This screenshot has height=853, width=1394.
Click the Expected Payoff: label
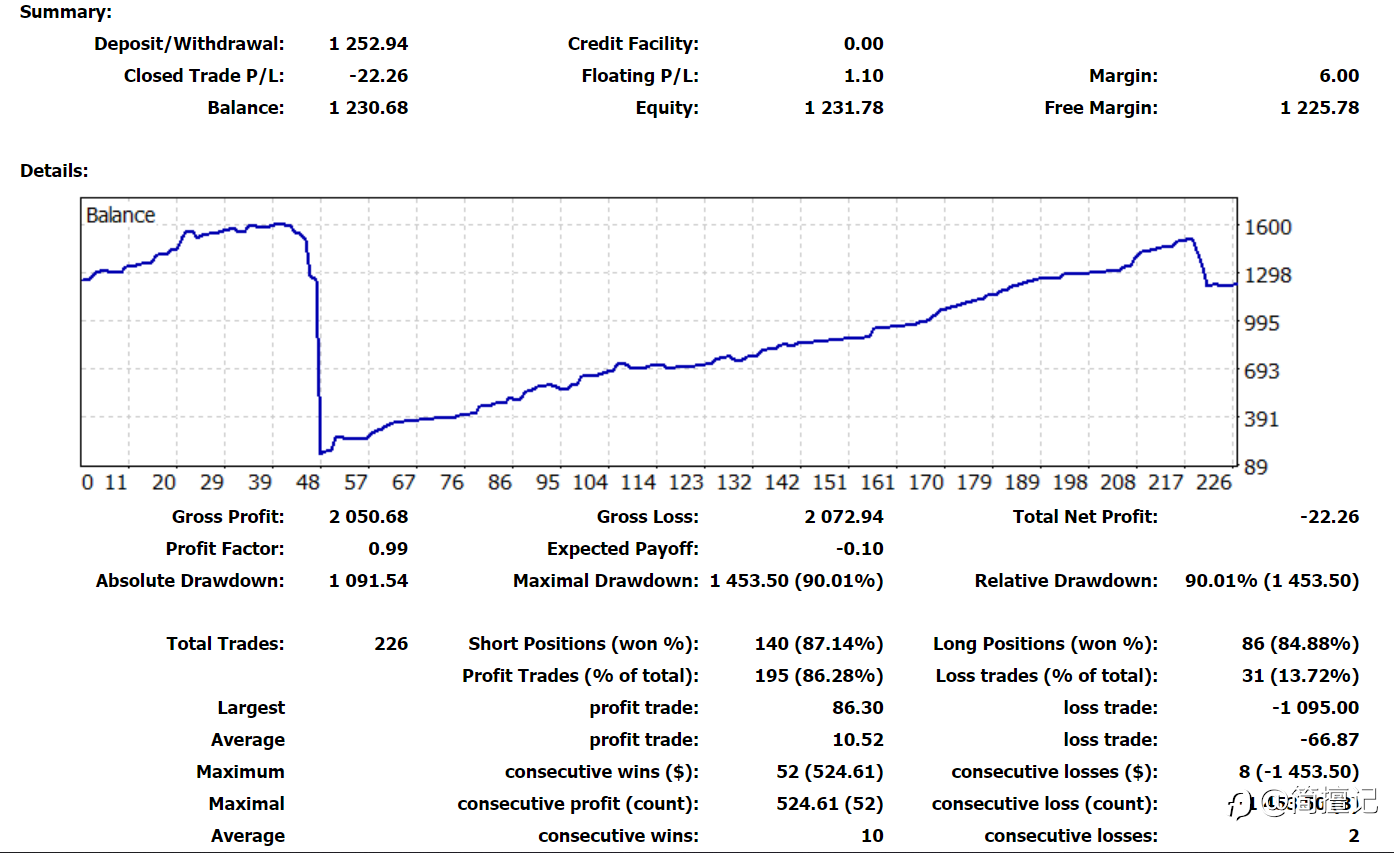tap(623, 549)
